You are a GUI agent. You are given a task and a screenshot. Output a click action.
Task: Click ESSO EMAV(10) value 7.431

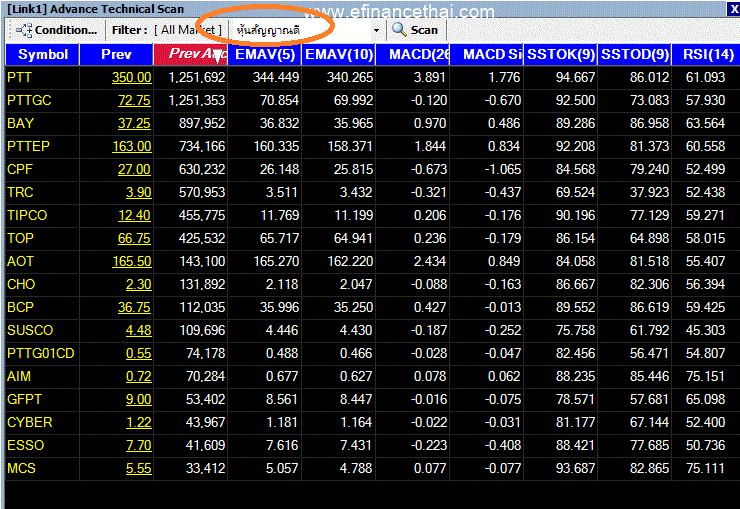point(356,445)
